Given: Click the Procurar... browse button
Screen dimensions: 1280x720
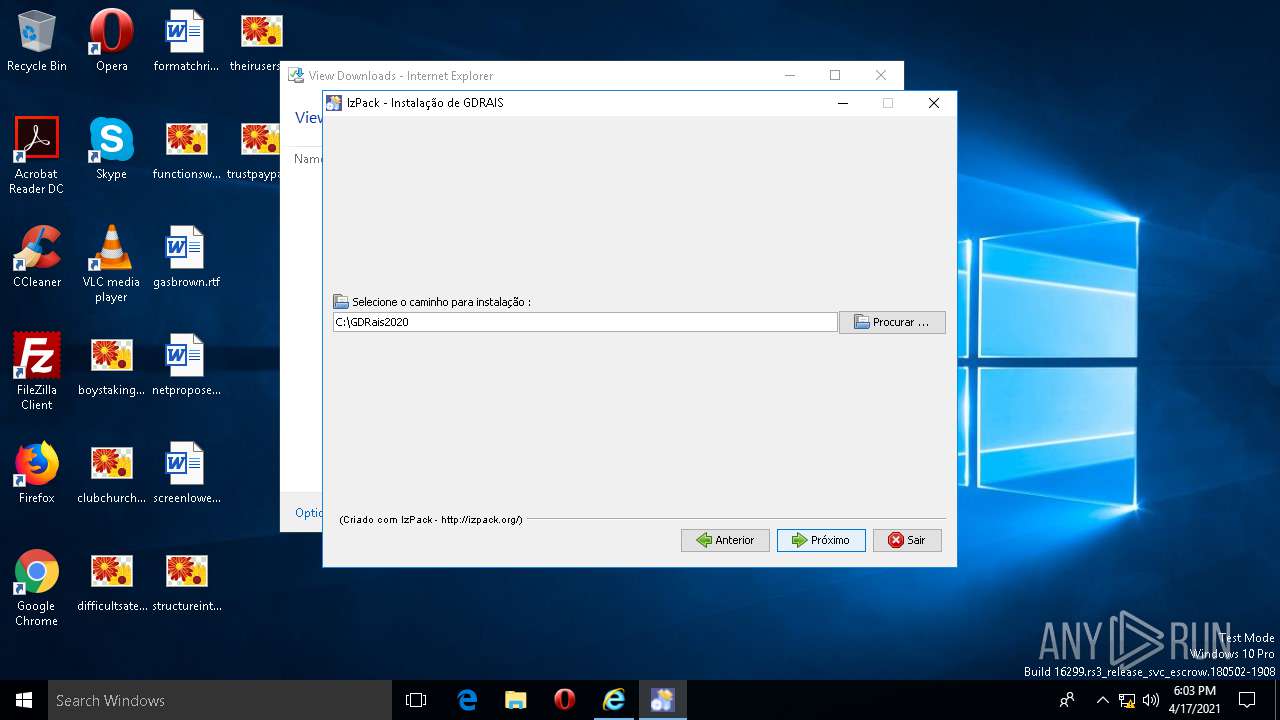Looking at the screenshot, I should pos(892,322).
